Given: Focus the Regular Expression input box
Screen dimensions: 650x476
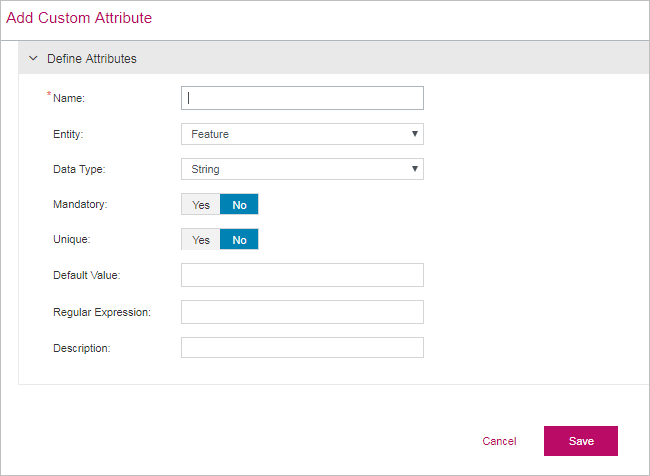Looking at the screenshot, I should point(302,312).
